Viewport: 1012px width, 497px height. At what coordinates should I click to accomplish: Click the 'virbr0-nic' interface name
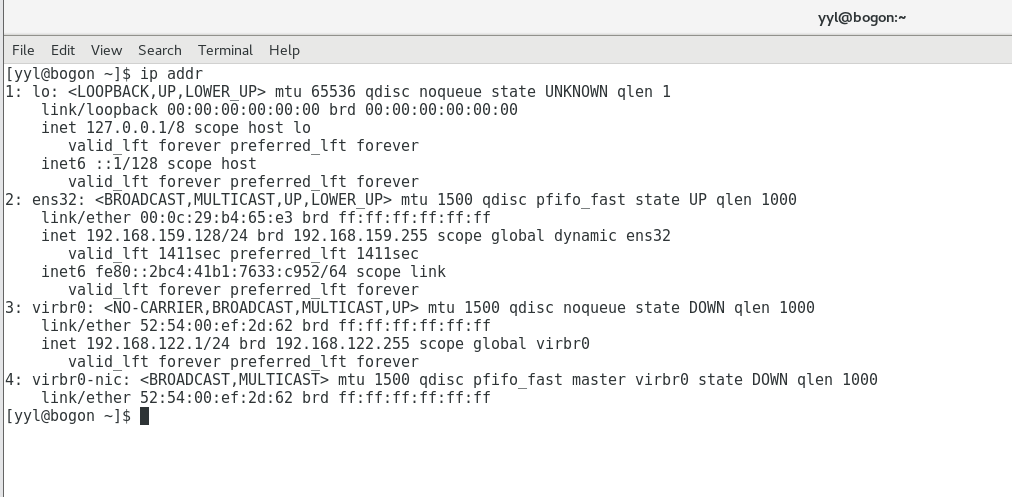point(77,380)
